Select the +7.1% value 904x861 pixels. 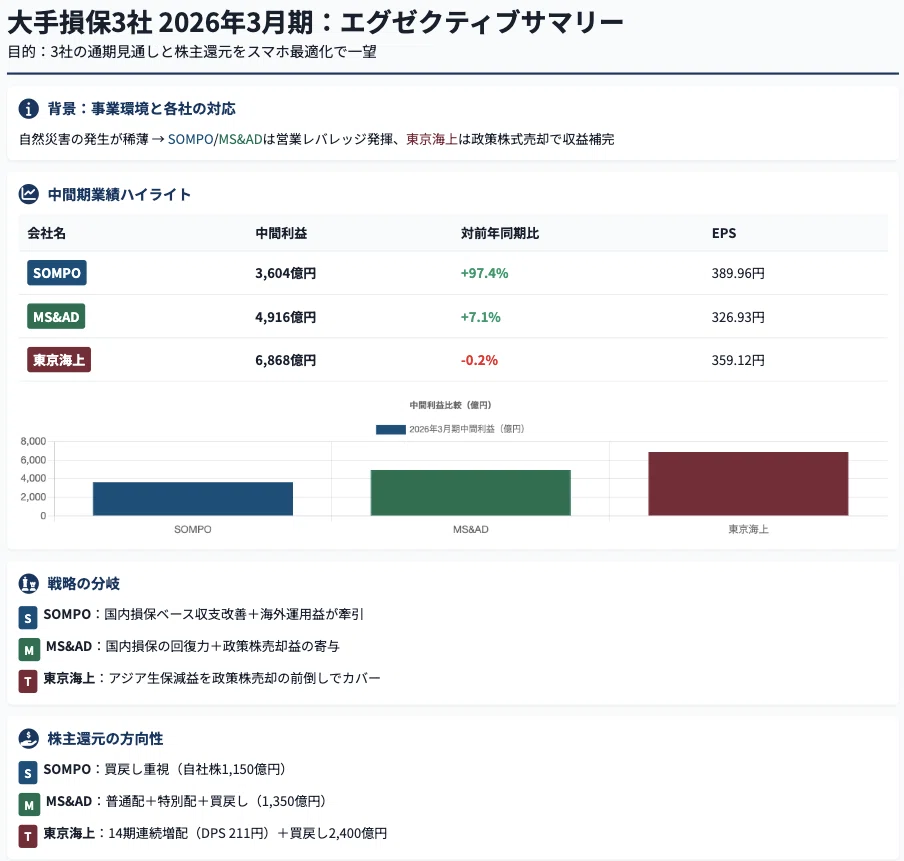coord(480,317)
